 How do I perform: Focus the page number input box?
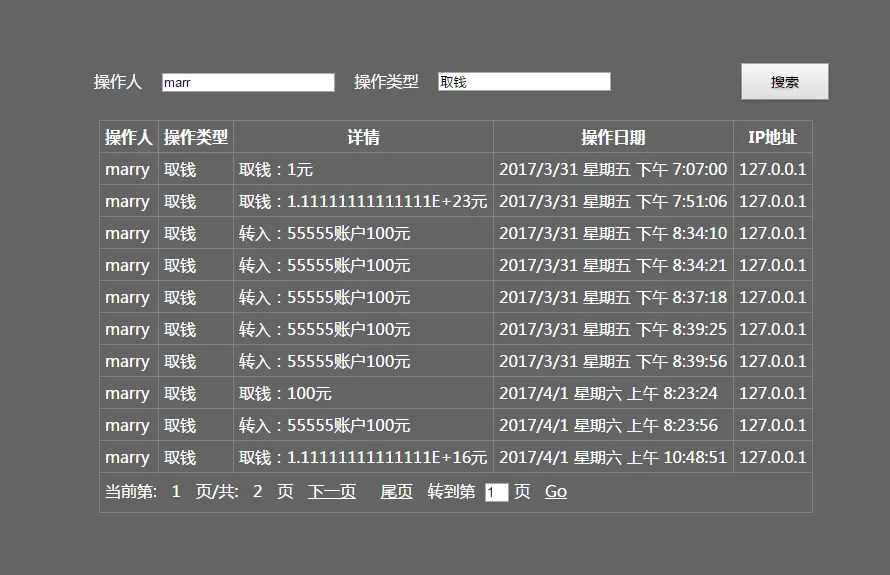pos(497,492)
